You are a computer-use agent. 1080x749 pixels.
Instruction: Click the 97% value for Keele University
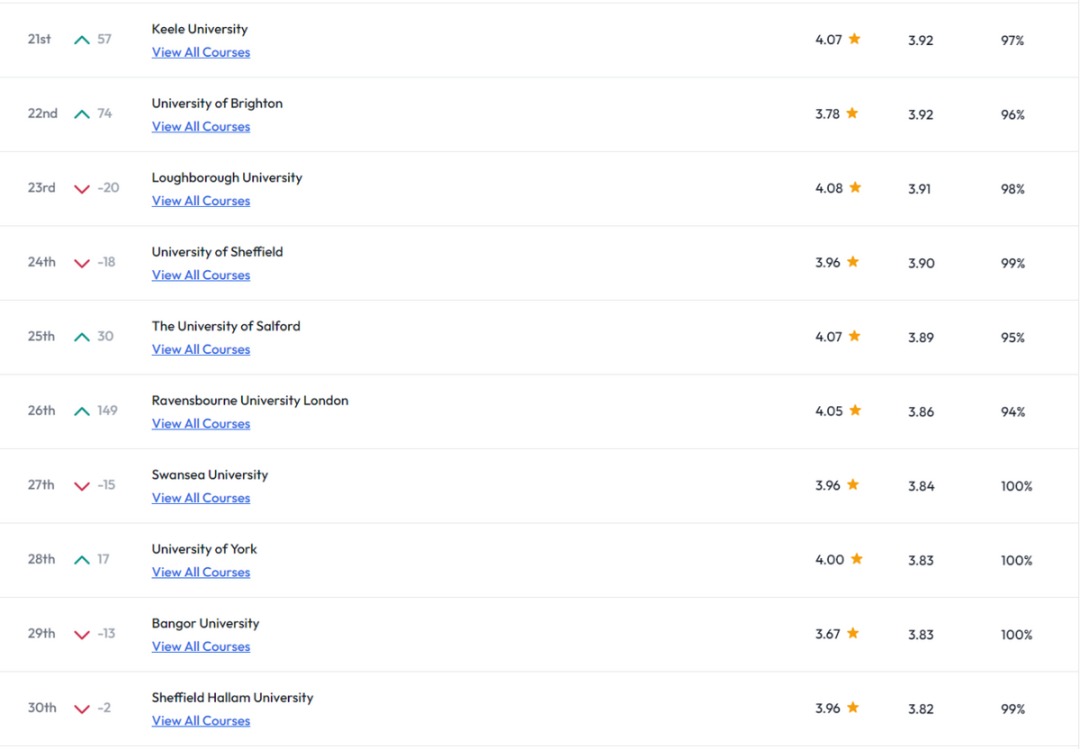[x=1012, y=41]
